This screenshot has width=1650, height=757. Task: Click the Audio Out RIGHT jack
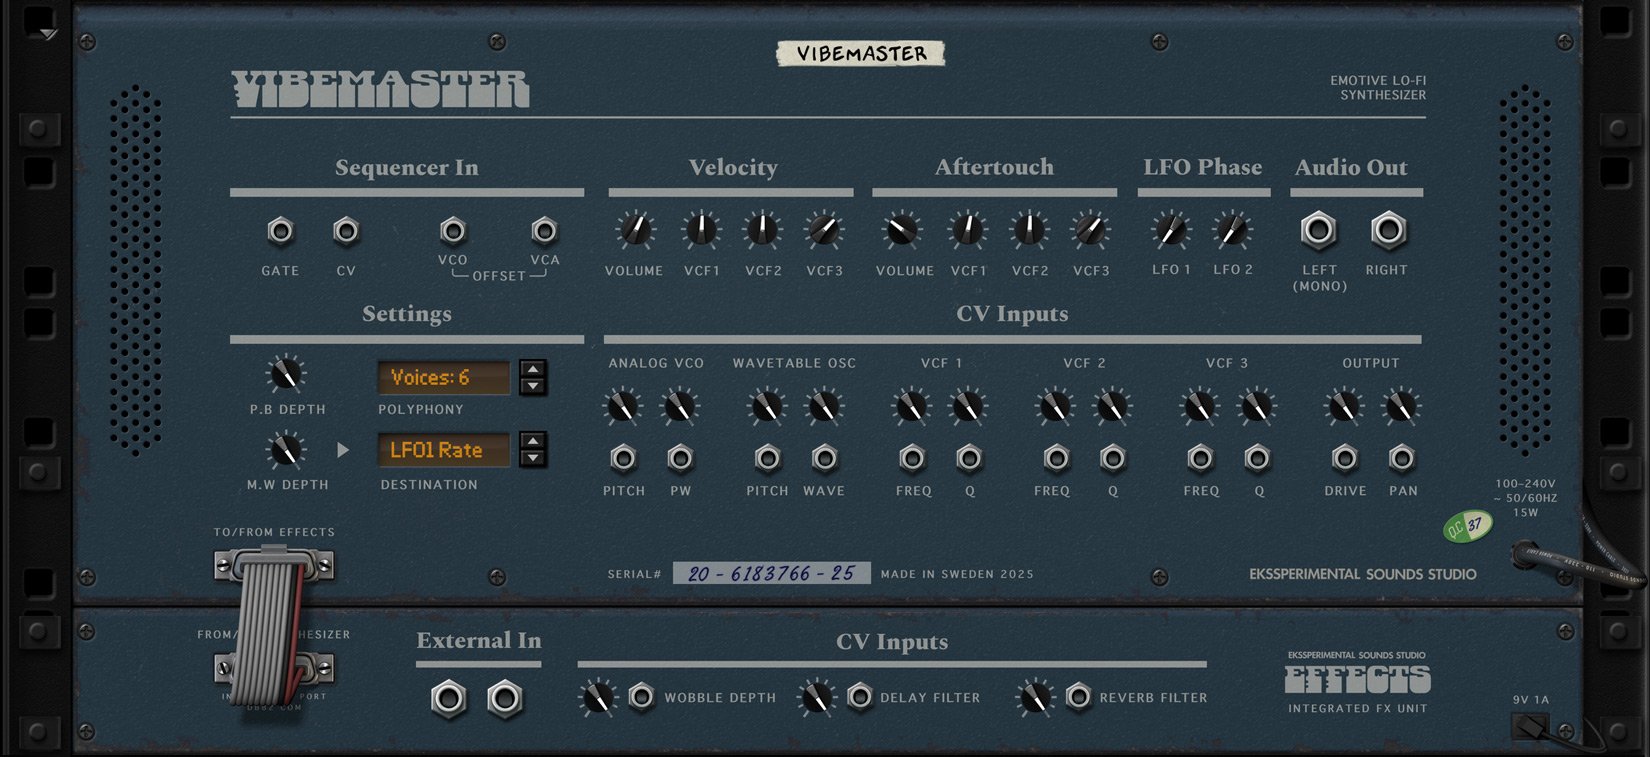(x=1388, y=231)
